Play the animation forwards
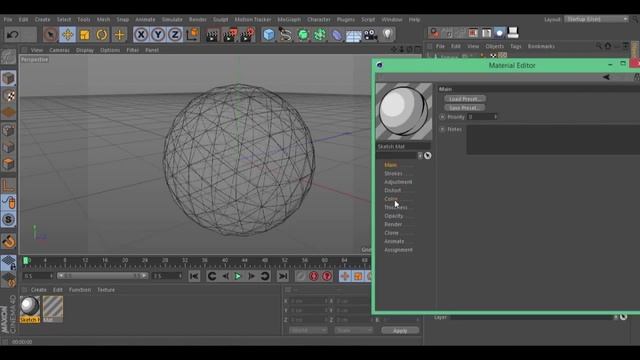 click(x=238, y=276)
